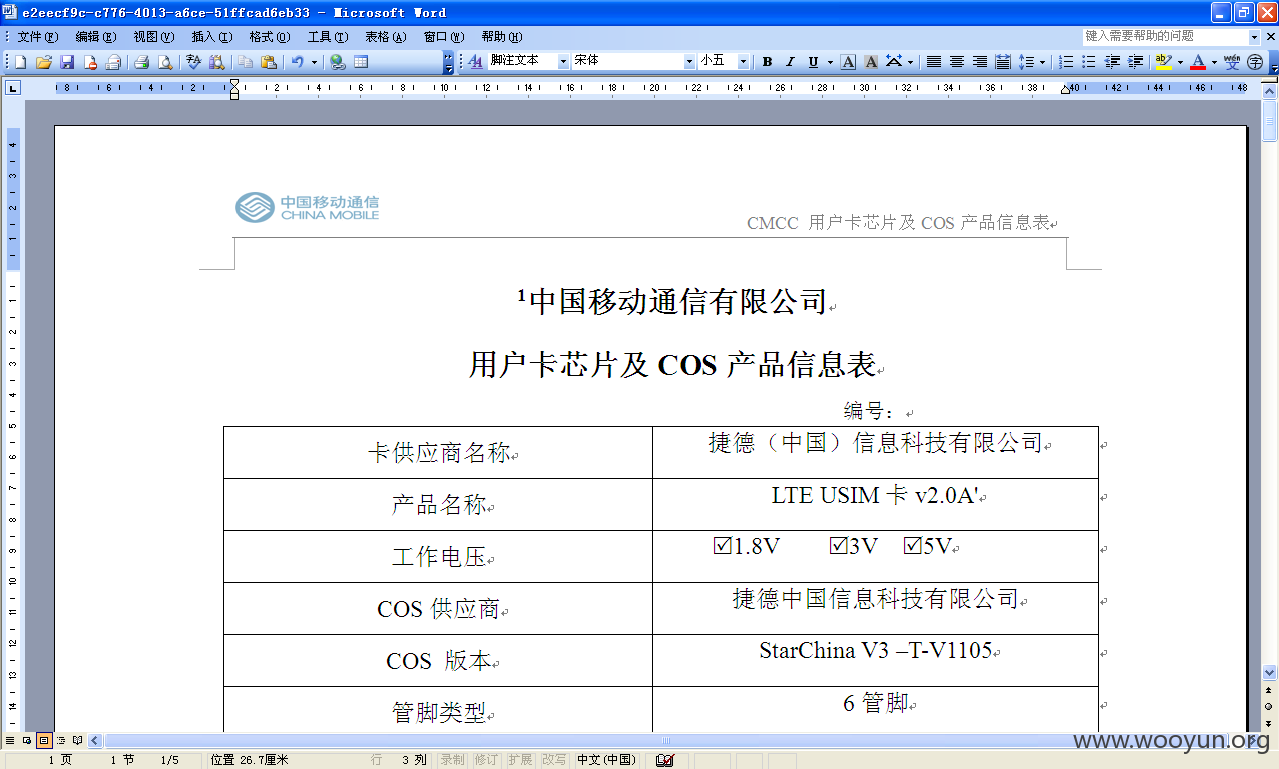The image size is (1279, 769).
Task: Copy selection with Copy icon
Action: [x=245, y=62]
